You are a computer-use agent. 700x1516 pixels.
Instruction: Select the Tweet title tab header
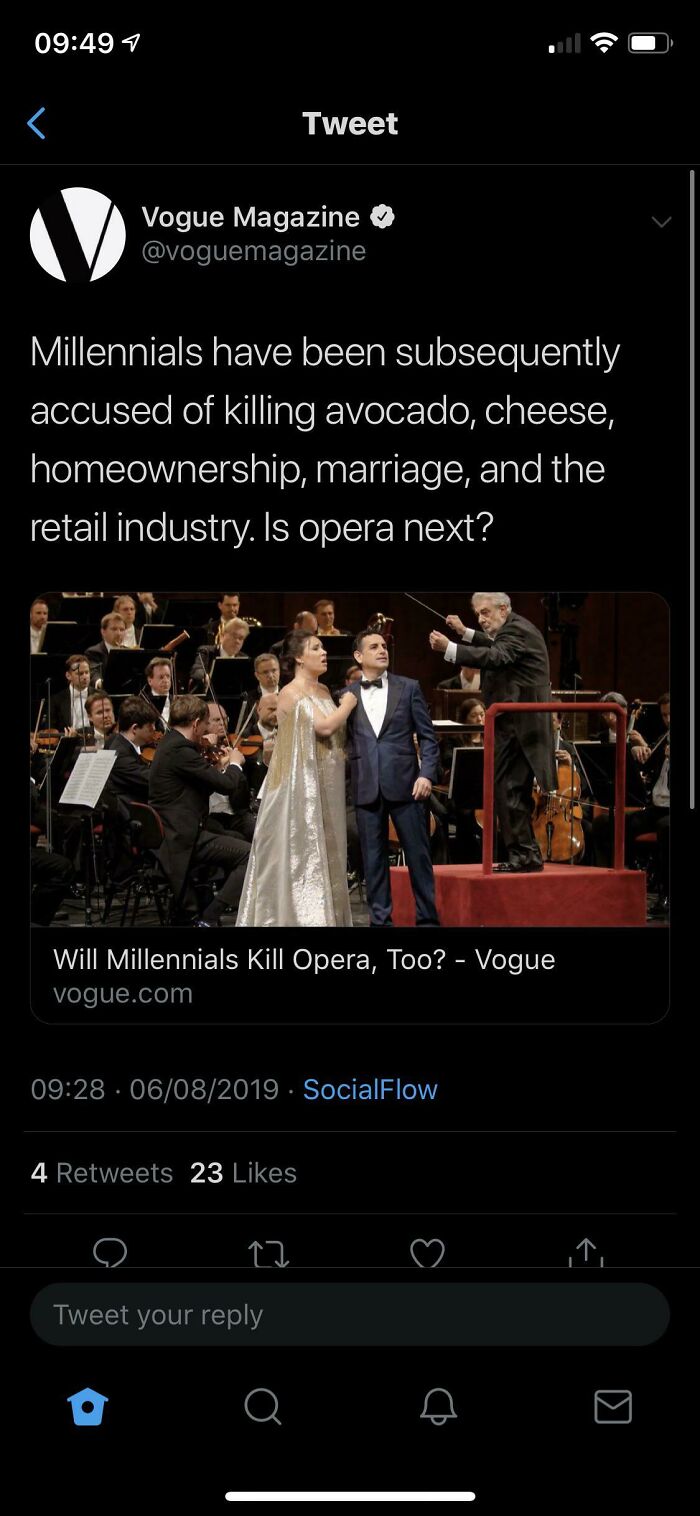(349, 122)
